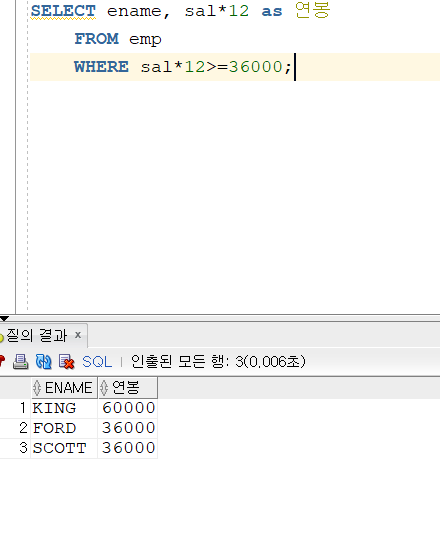Switch to the 질의 결과 tab
The width and height of the screenshot is (440, 555).
pos(36,335)
